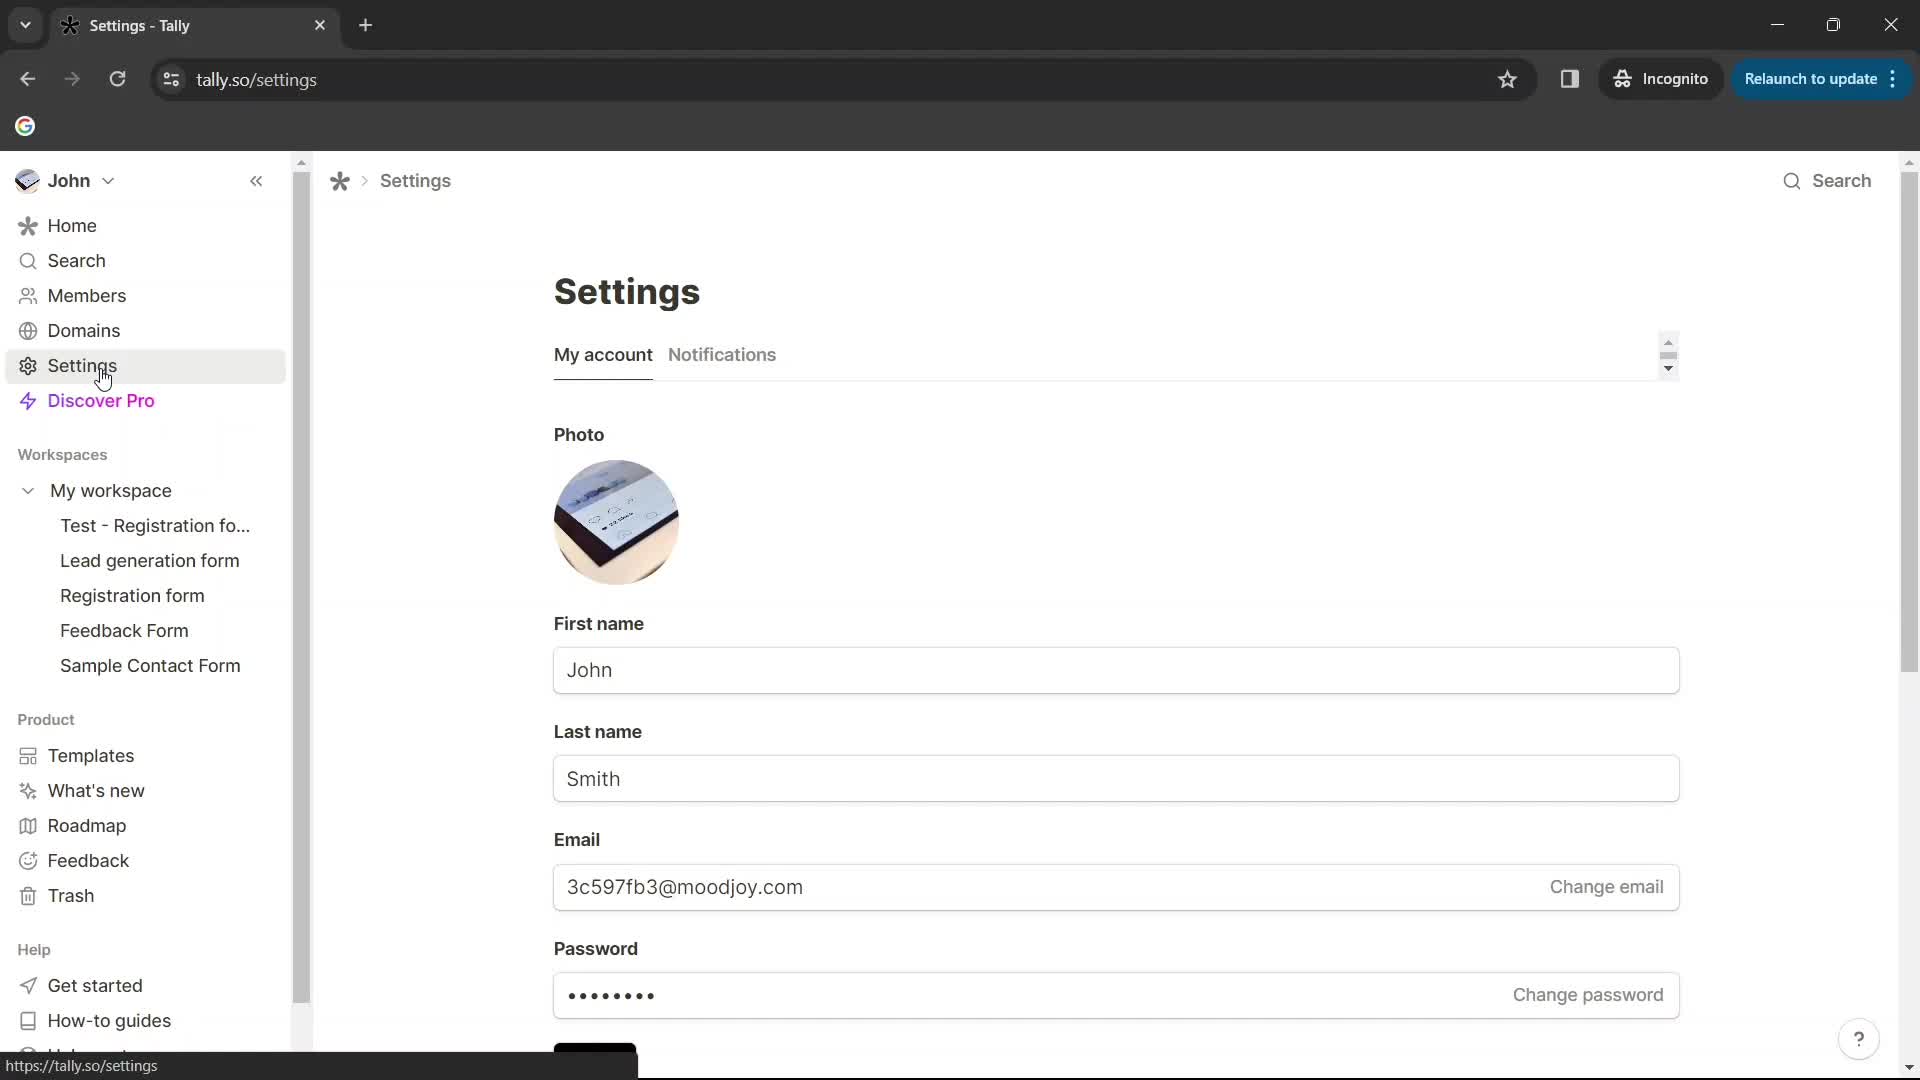This screenshot has height=1080, width=1920.
Task: Collapse the sidebar navigation
Action: (256, 182)
